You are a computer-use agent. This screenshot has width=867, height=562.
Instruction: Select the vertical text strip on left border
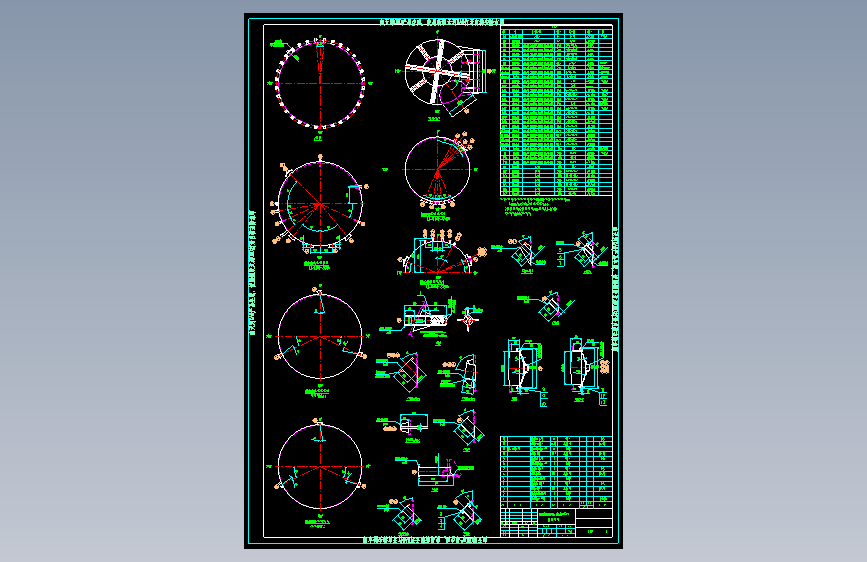[x=253, y=273]
